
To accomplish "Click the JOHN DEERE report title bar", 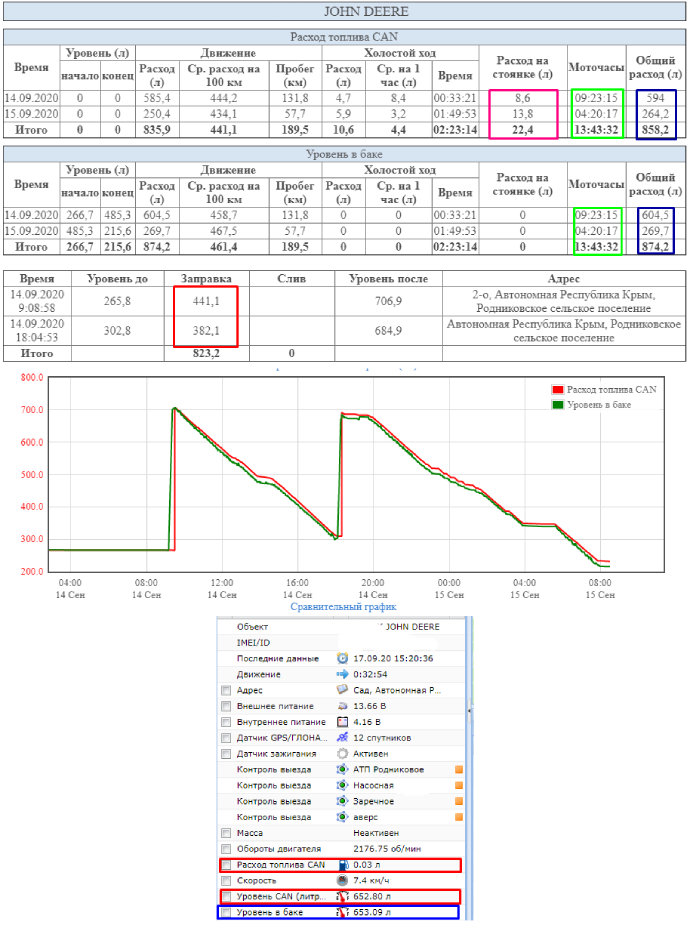I will pos(345,11).
